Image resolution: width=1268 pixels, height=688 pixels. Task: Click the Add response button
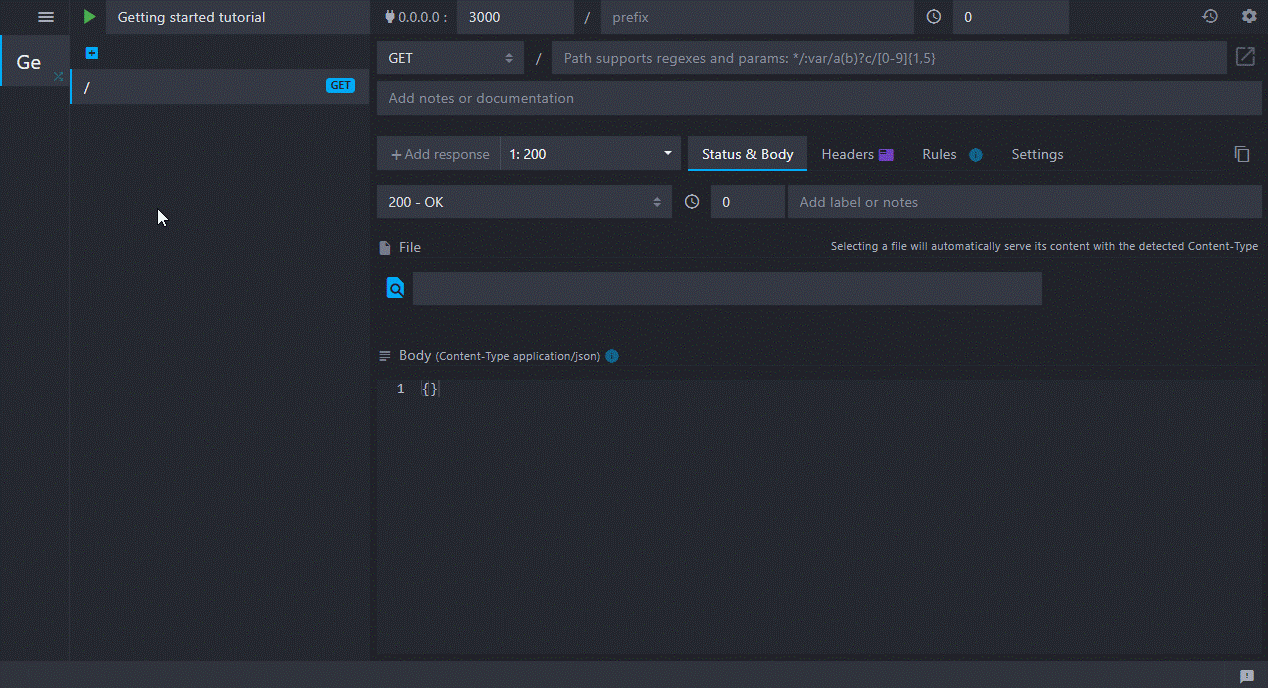(x=439, y=154)
